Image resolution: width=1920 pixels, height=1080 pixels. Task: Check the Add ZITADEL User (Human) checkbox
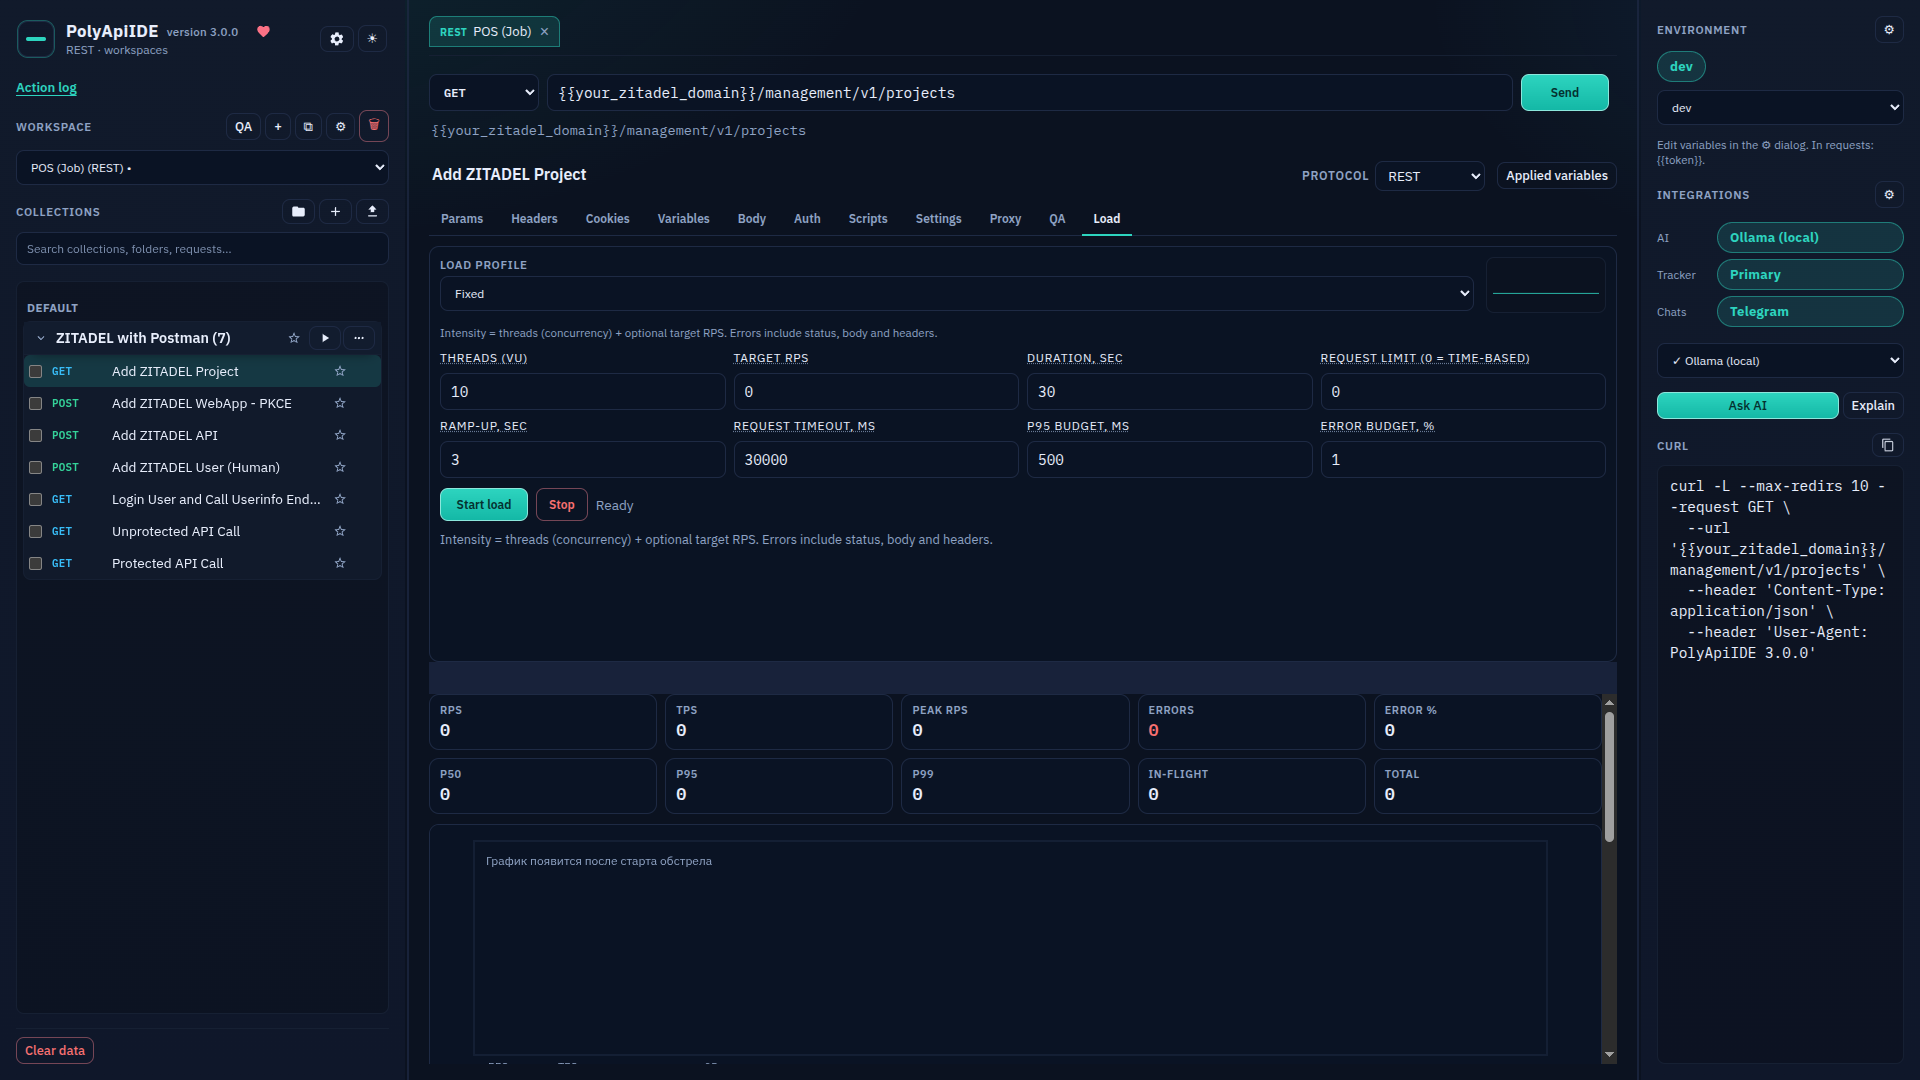point(36,467)
